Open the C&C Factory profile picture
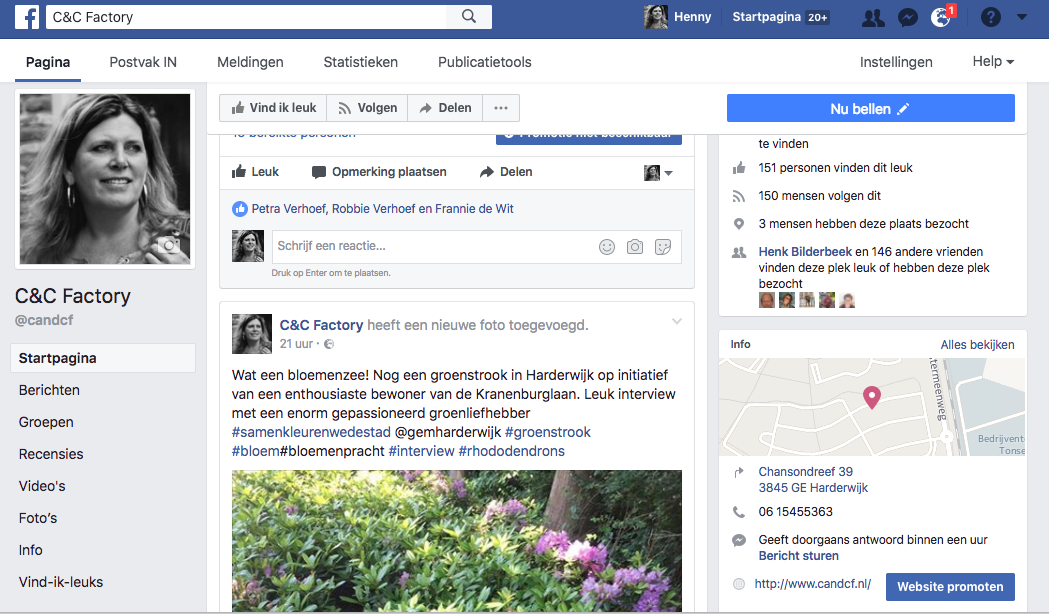This screenshot has width=1049, height=614. pos(105,179)
